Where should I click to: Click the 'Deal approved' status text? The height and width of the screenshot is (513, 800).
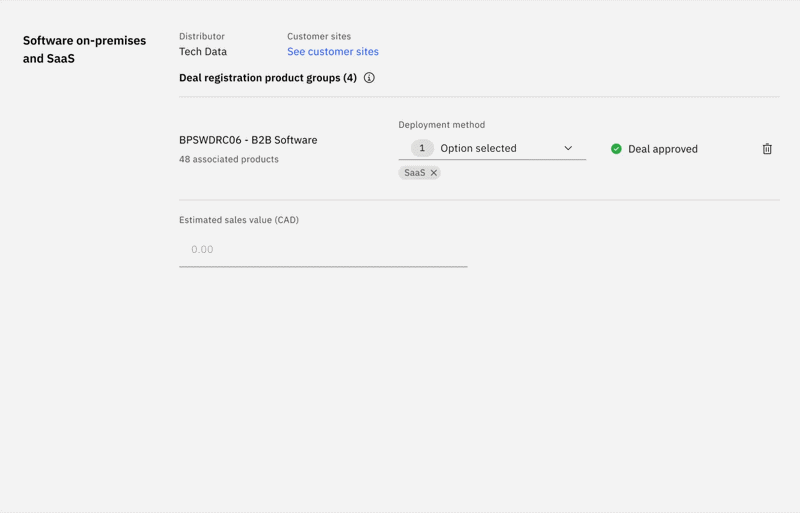(x=663, y=149)
